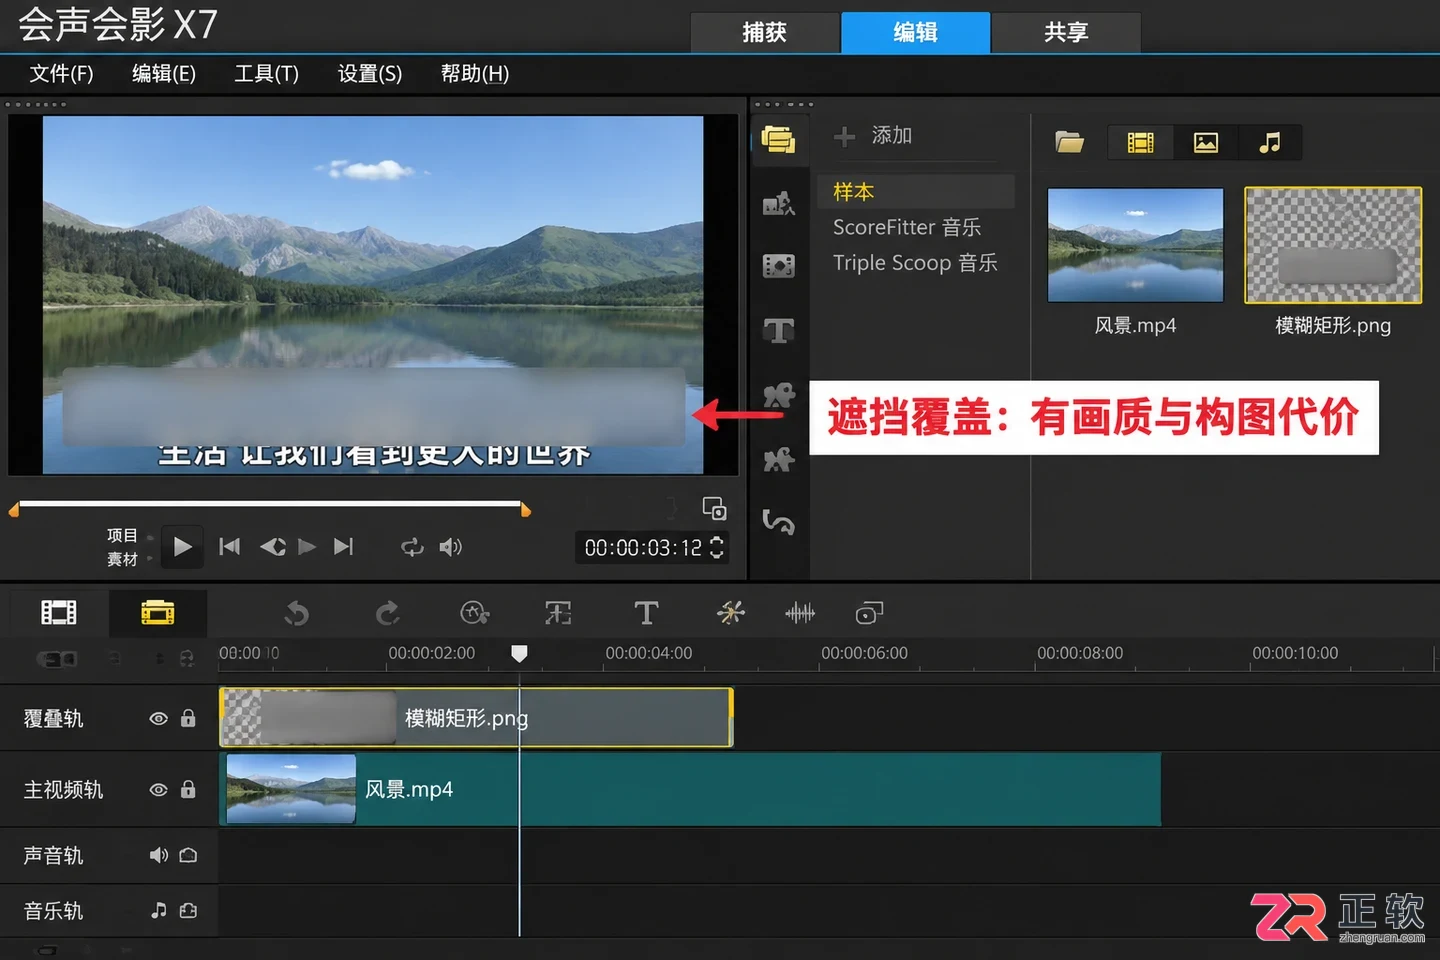Screen dimensions: 1440x960
Task: Click the music note icon on 音乐轨
Action: coord(158,910)
